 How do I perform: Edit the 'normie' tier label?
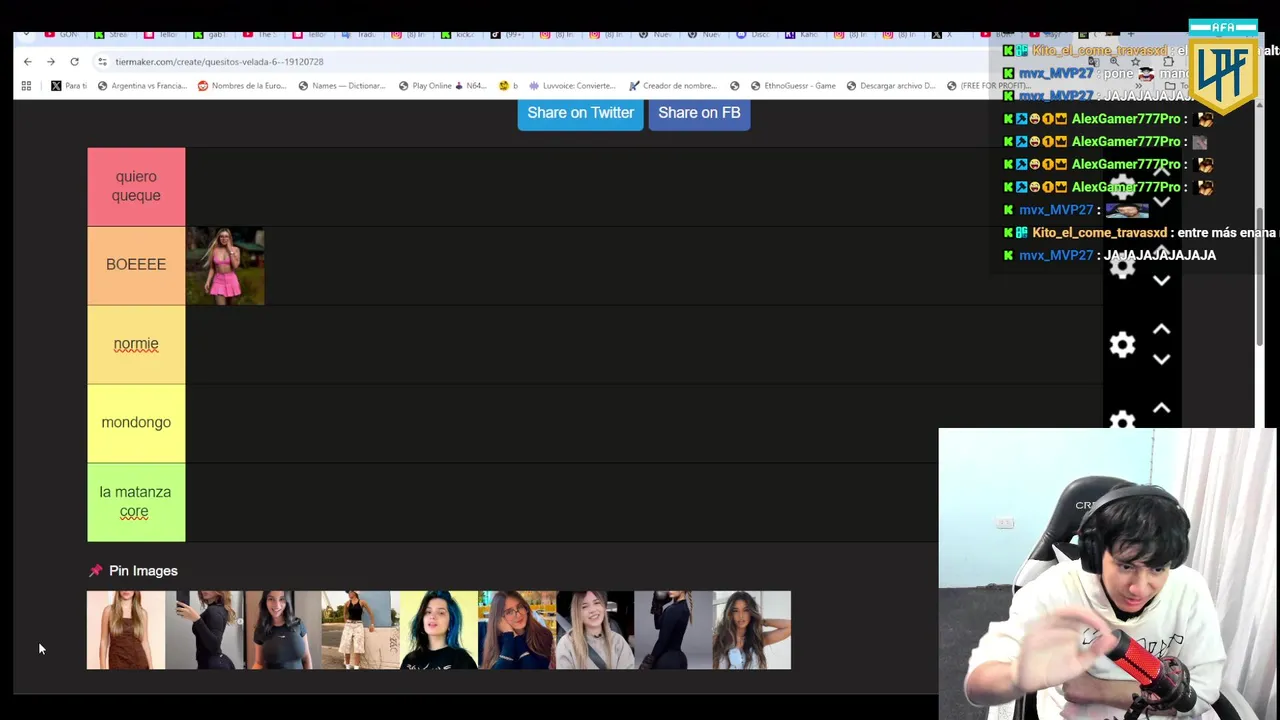pos(136,344)
